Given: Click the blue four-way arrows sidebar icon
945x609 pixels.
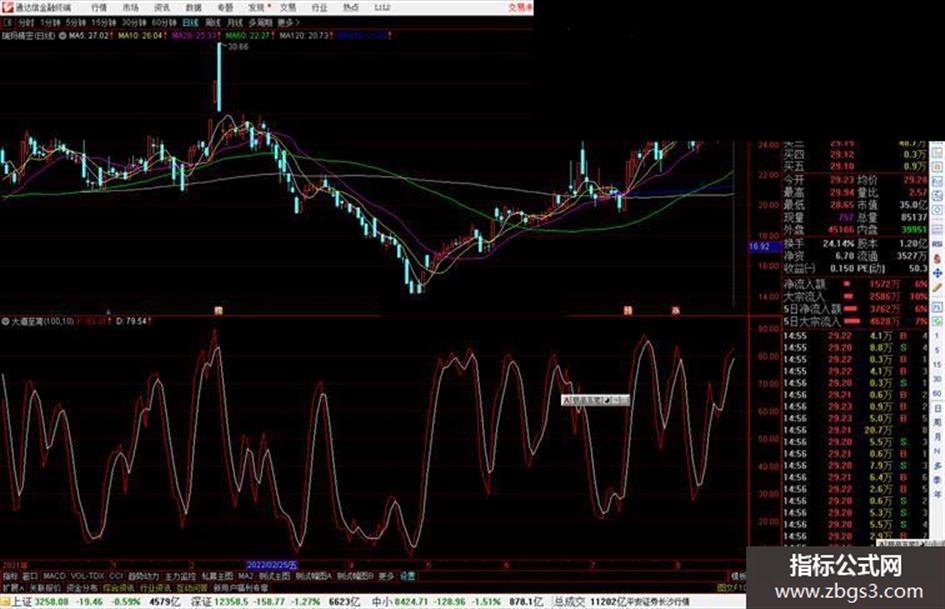Looking at the screenshot, I should click(x=937, y=274).
